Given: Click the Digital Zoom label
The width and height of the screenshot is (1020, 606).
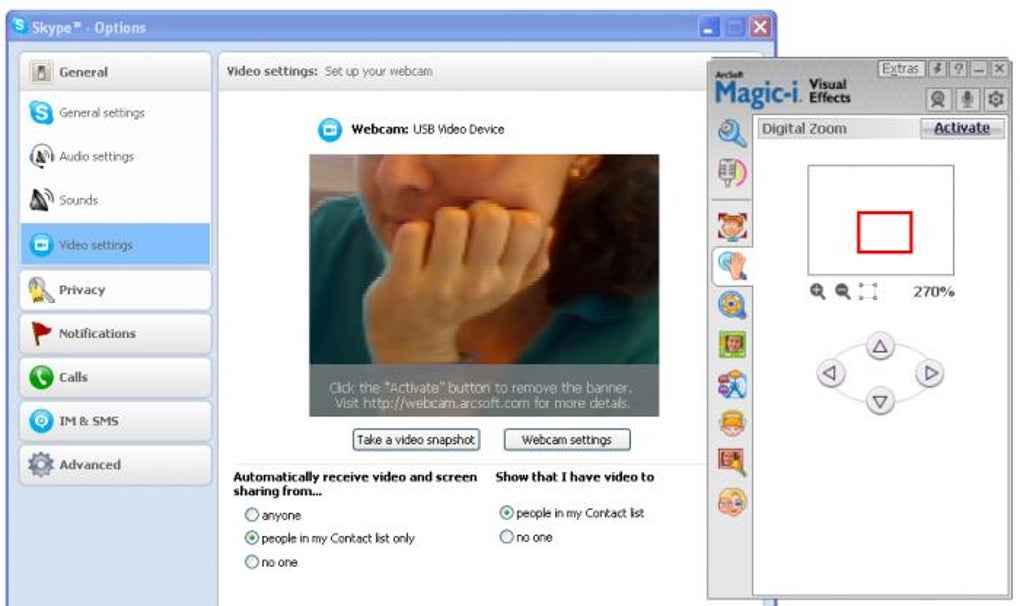Looking at the screenshot, I should point(804,129).
